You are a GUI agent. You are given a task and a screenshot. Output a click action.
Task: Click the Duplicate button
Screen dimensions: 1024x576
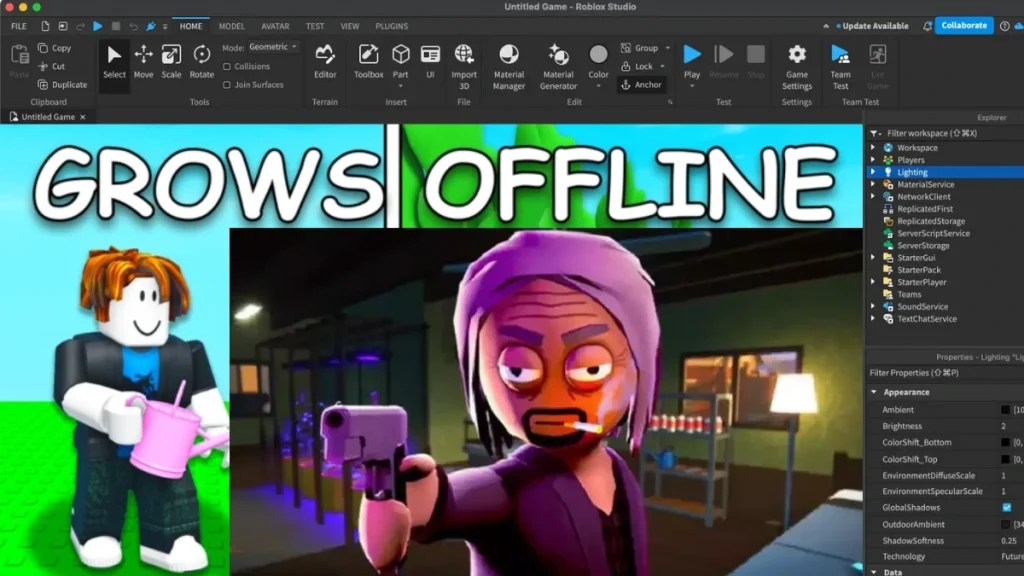(63, 84)
